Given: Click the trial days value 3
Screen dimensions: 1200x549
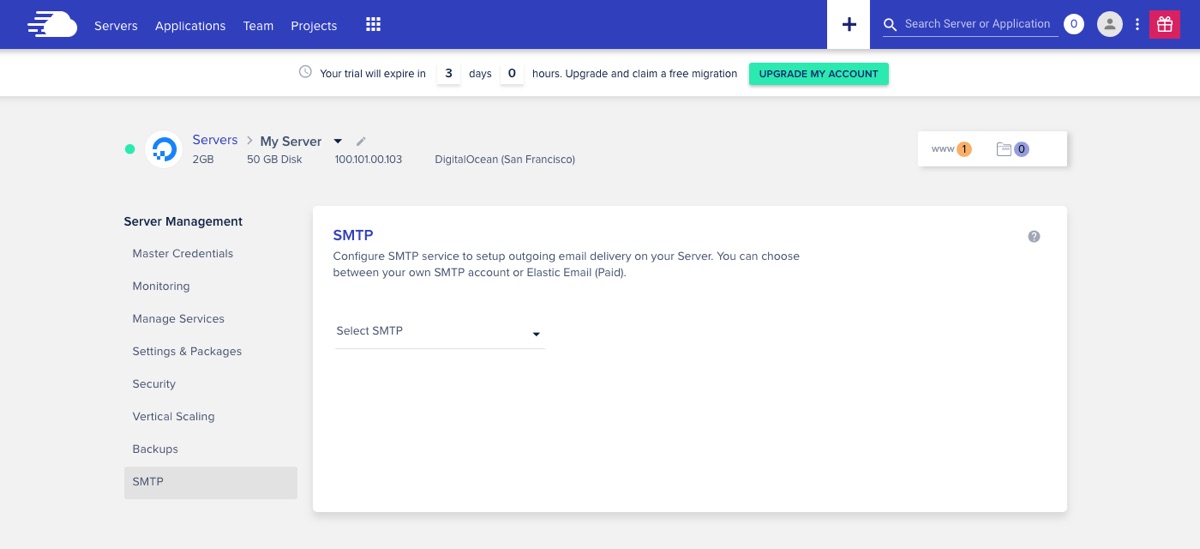Looking at the screenshot, I should click(449, 74).
